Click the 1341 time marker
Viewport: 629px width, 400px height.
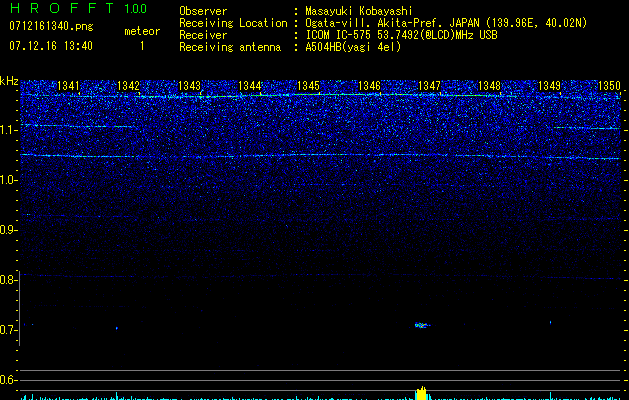pyautogui.click(x=69, y=86)
